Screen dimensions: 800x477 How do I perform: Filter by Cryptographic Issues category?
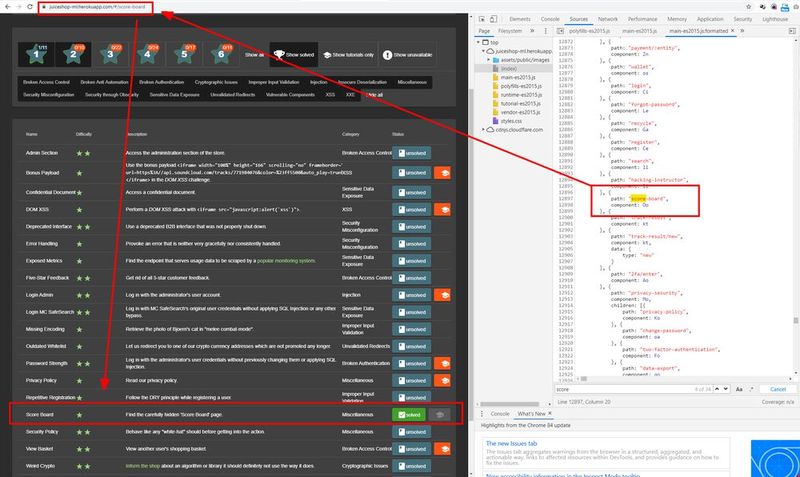coord(216,82)
